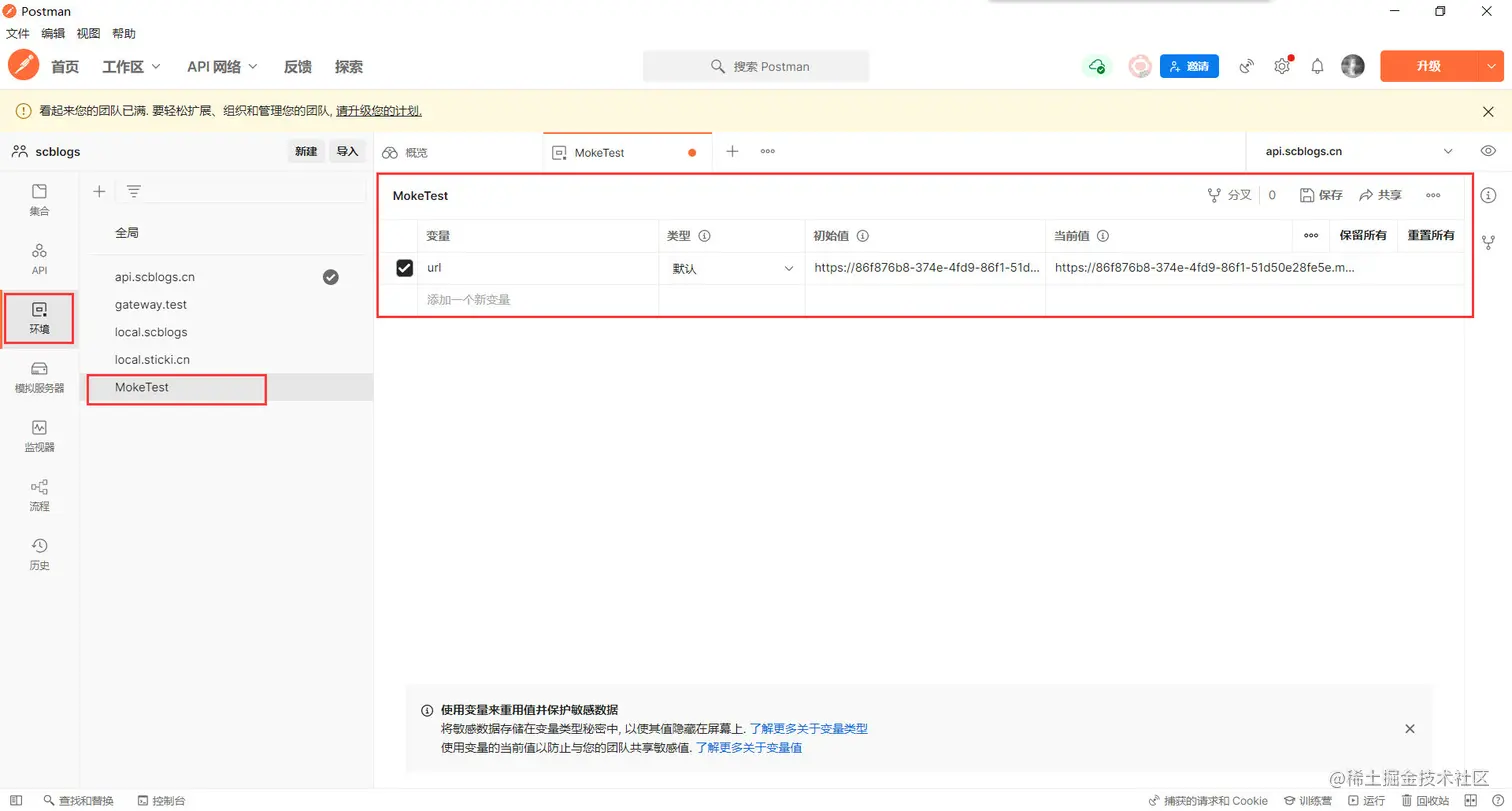Viewport: 1512px width, 811px height.
Task: Open the 帮助 menu
Action: tap(124, 33)
